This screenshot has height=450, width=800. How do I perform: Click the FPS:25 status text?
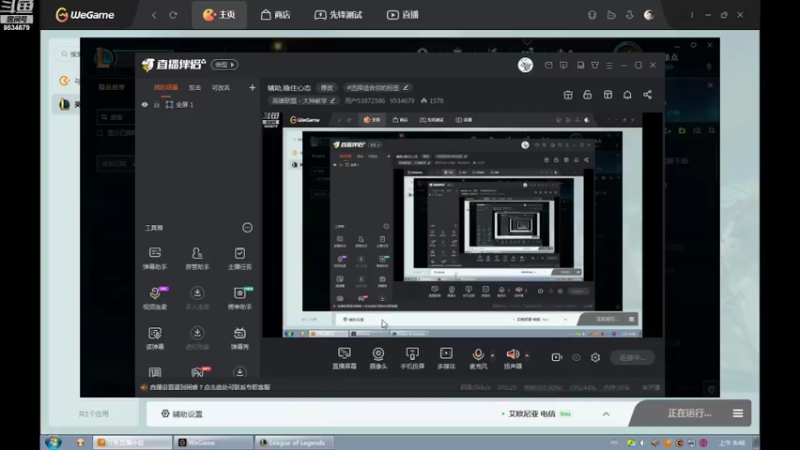pos(507,388)
